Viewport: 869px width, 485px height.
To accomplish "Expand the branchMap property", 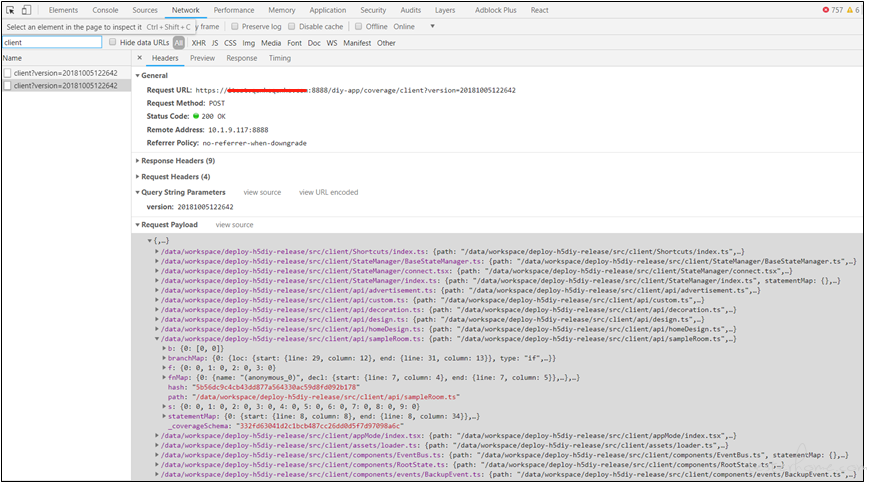I will [x=164, y=358].
